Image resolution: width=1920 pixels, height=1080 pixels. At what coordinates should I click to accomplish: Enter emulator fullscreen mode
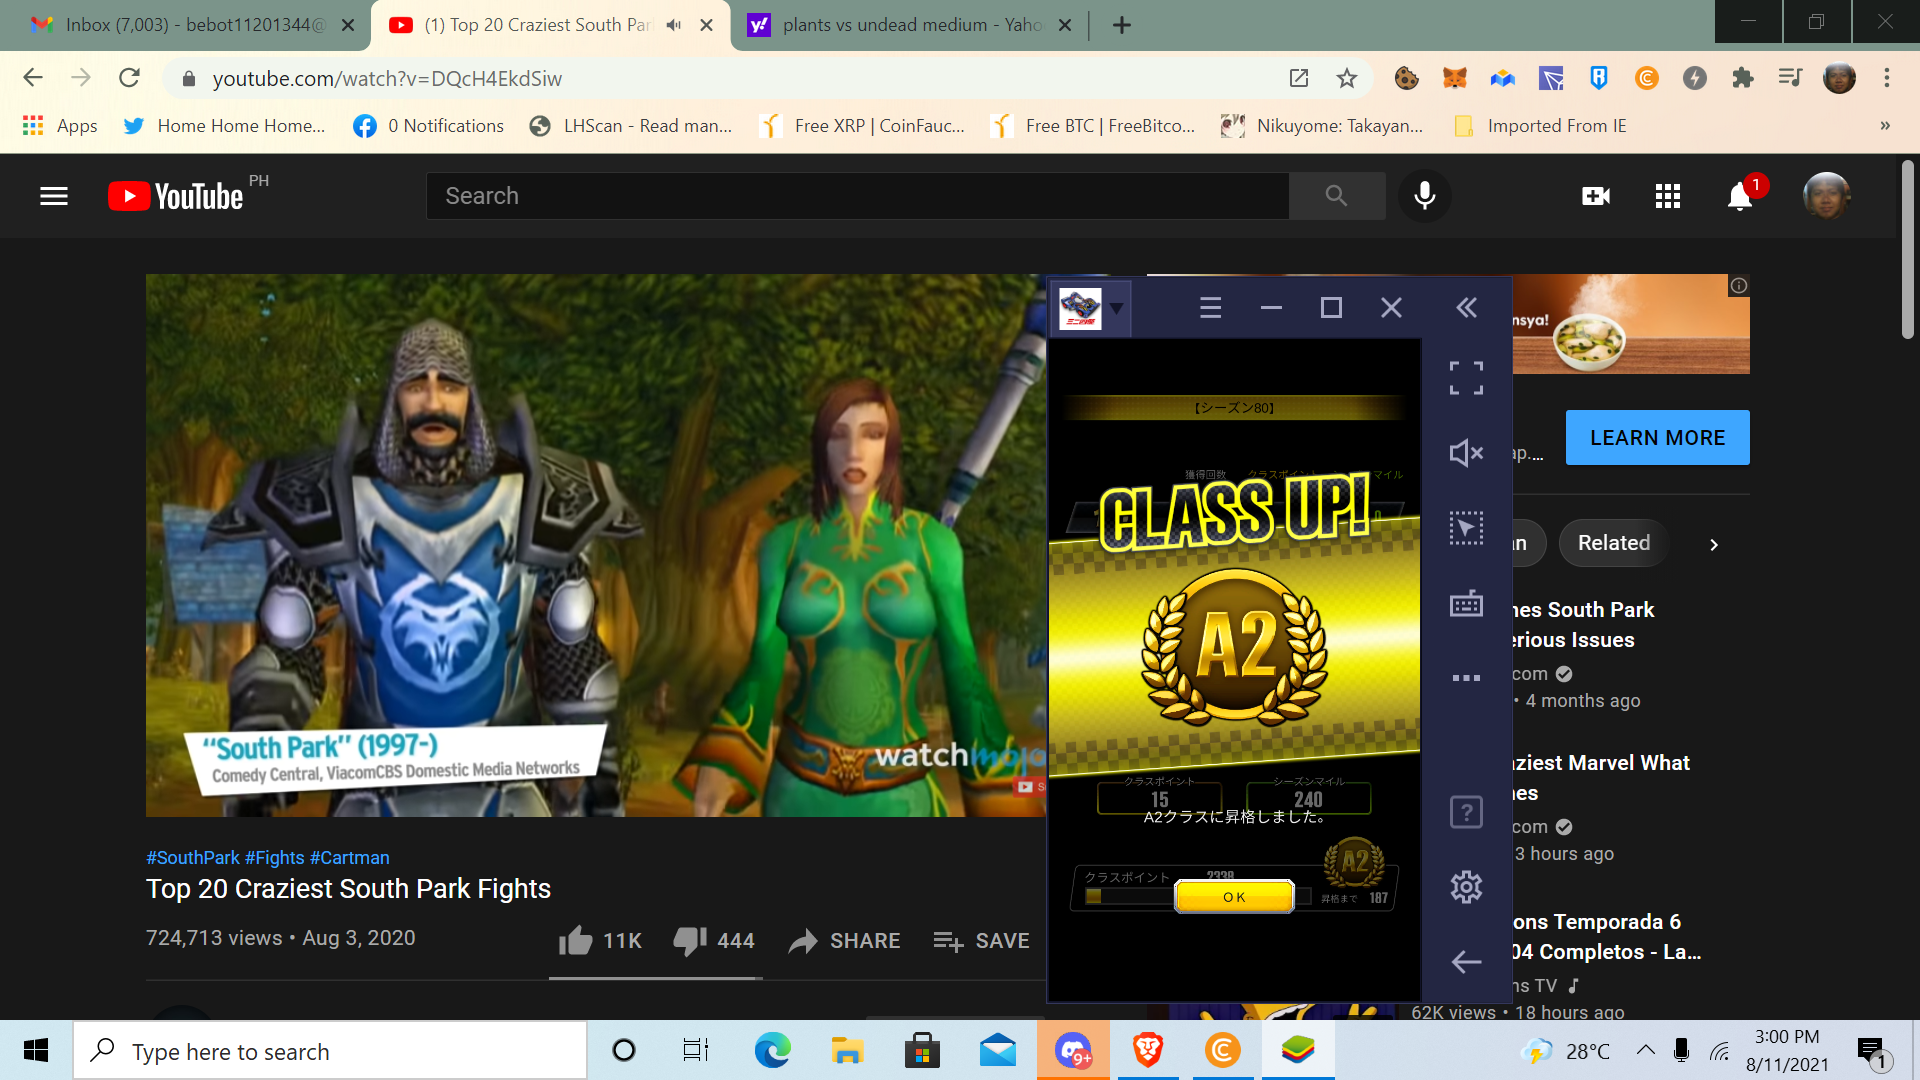click(1467, 378)
